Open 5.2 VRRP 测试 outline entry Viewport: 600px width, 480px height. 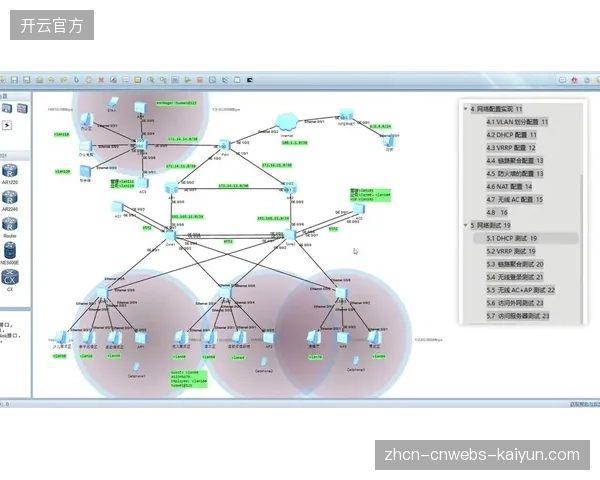[x=511, y=251]
